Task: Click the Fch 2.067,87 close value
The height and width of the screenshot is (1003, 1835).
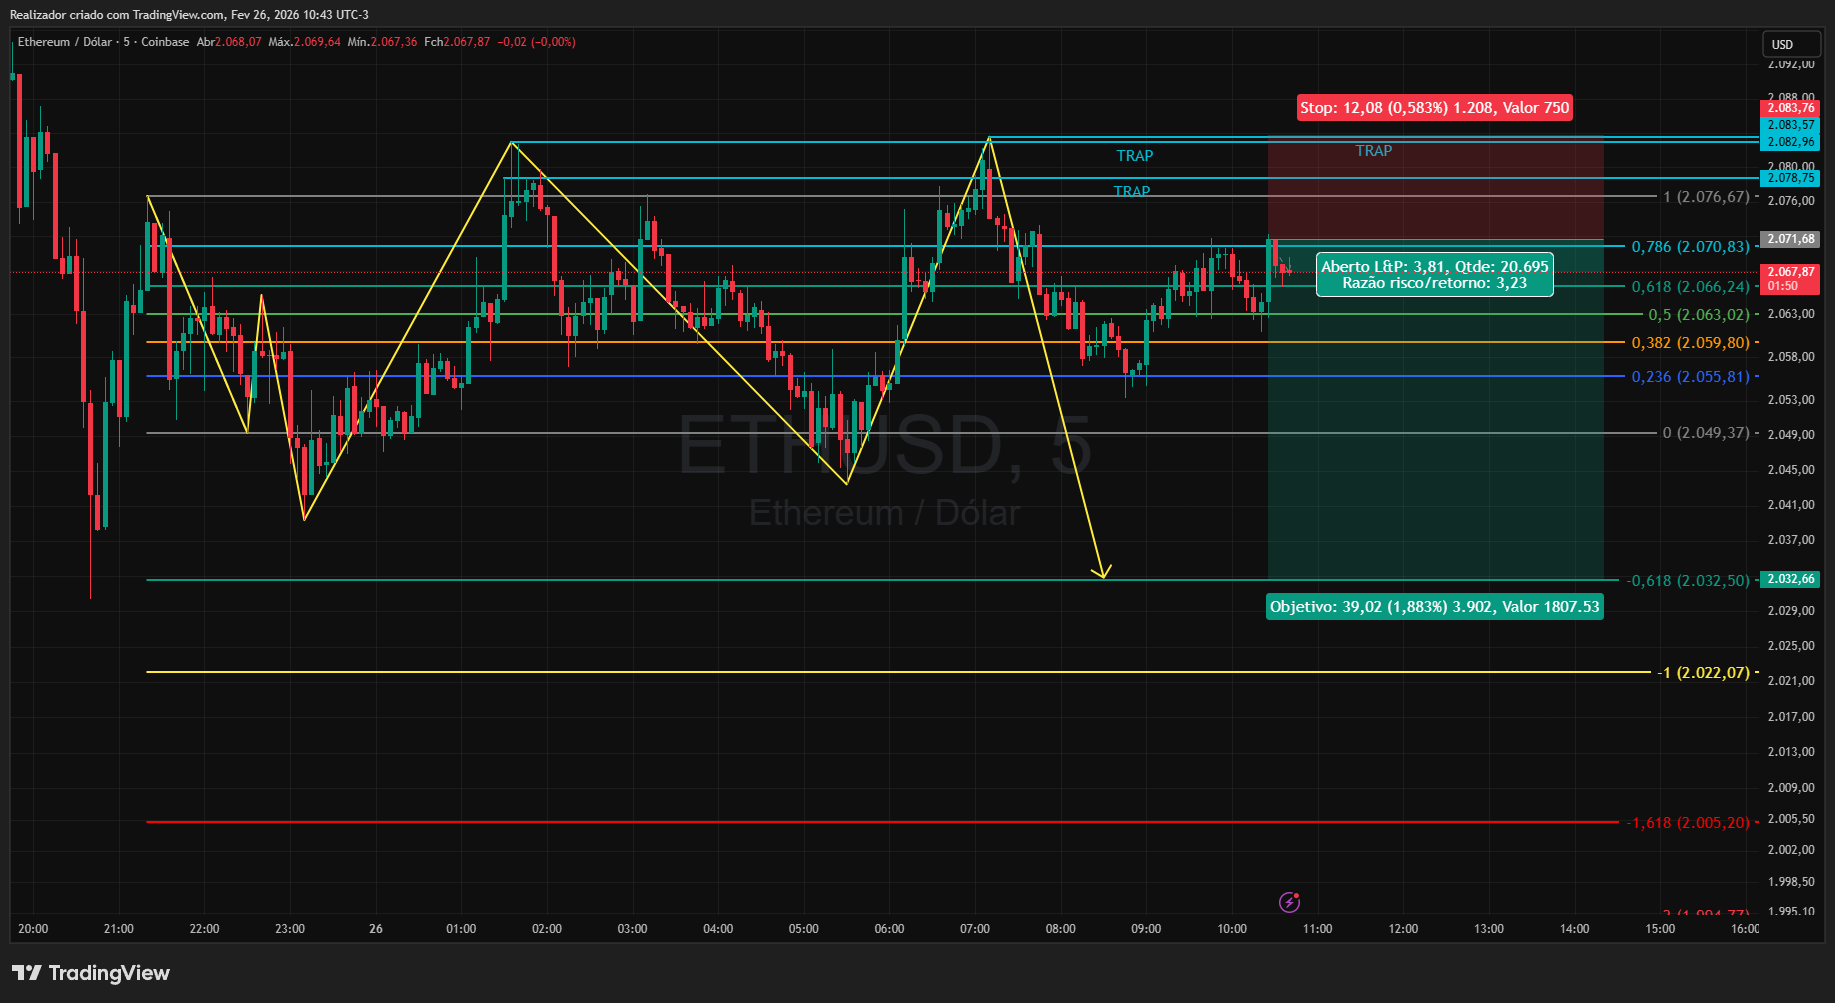Action: 457,42
